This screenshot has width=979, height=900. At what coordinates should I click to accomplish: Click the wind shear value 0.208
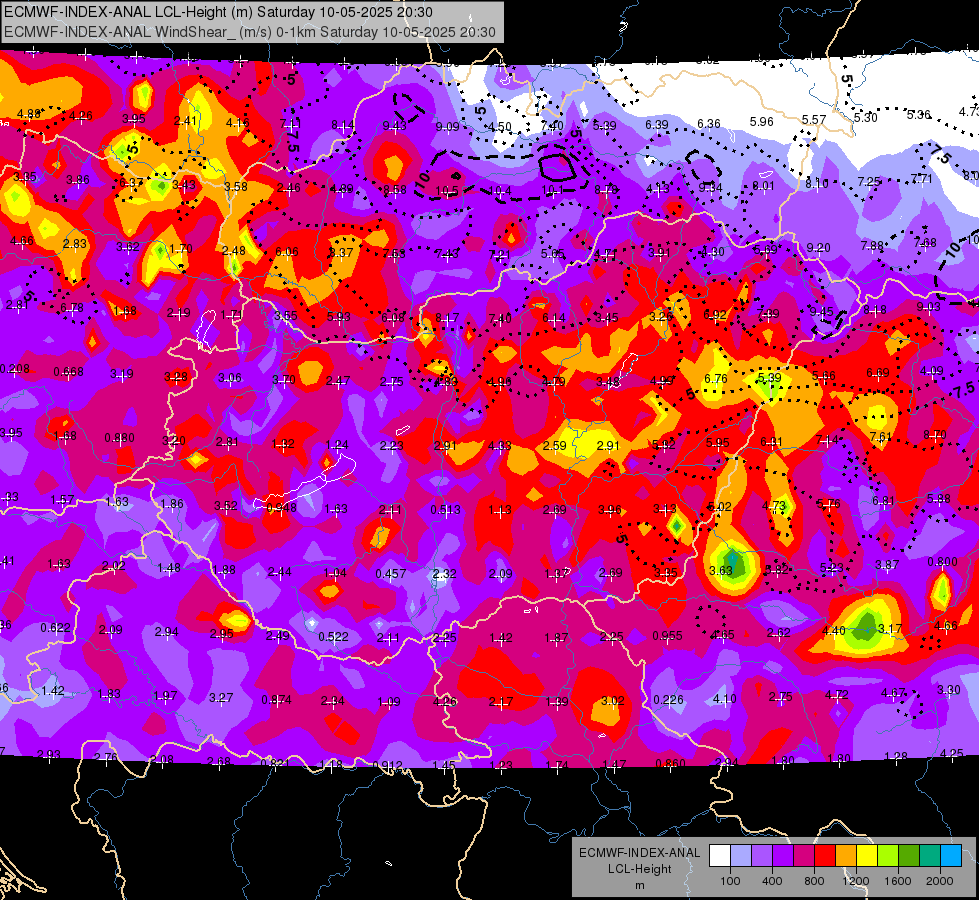14,369
